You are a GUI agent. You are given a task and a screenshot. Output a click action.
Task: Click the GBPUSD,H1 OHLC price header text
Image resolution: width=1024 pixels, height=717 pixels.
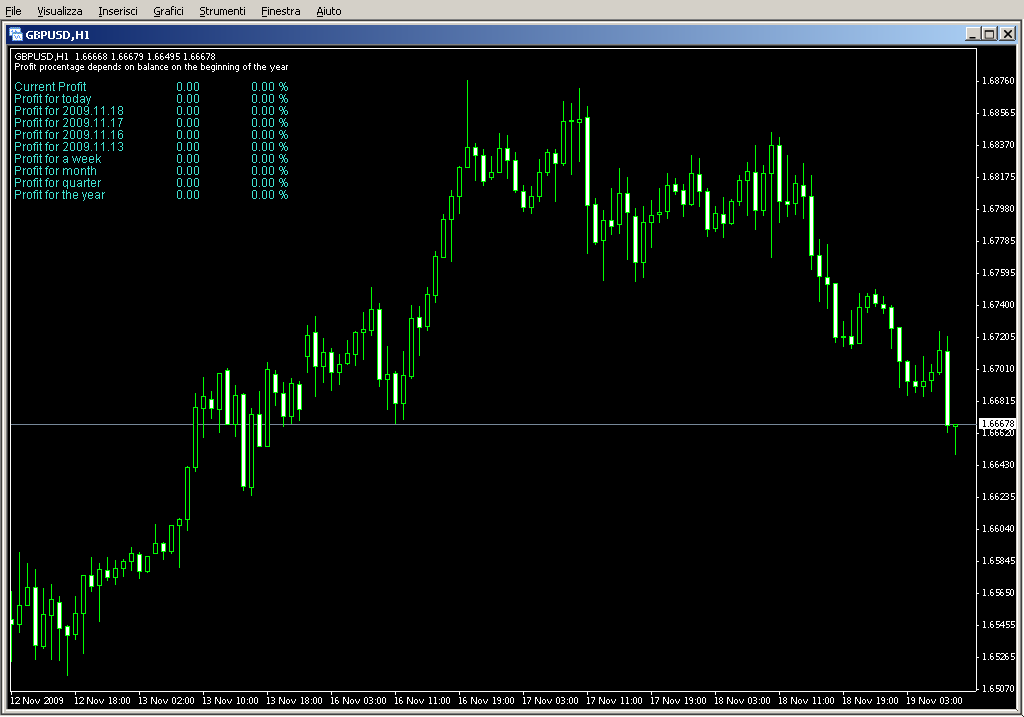click(x=115, y=56)
